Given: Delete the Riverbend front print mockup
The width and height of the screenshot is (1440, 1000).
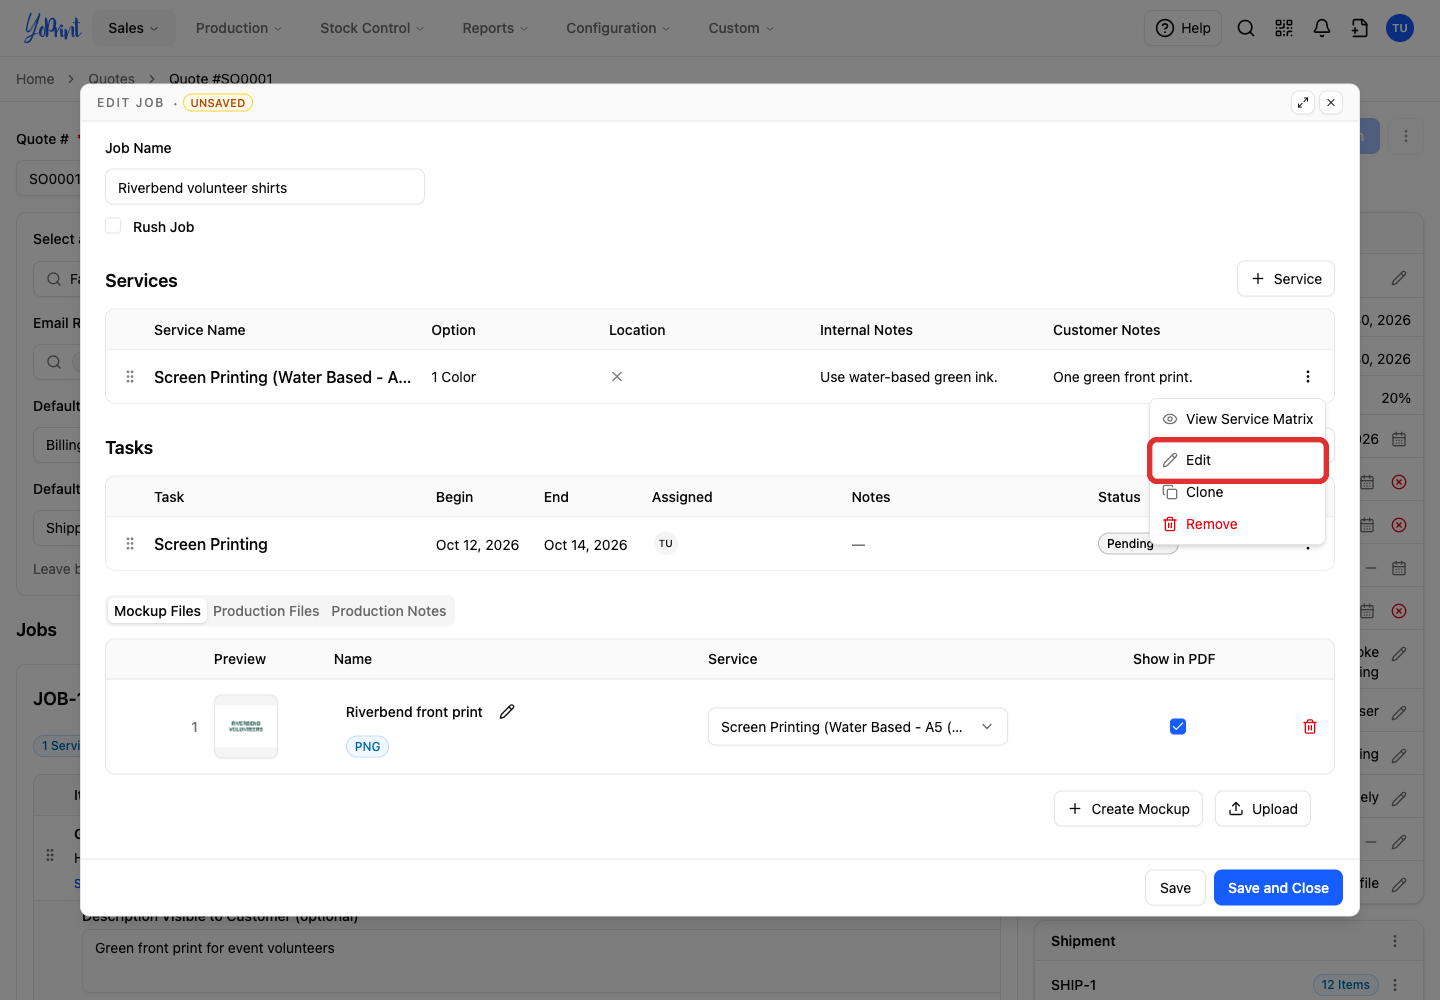Looking at the screenshot, I should click(1310, 727).
